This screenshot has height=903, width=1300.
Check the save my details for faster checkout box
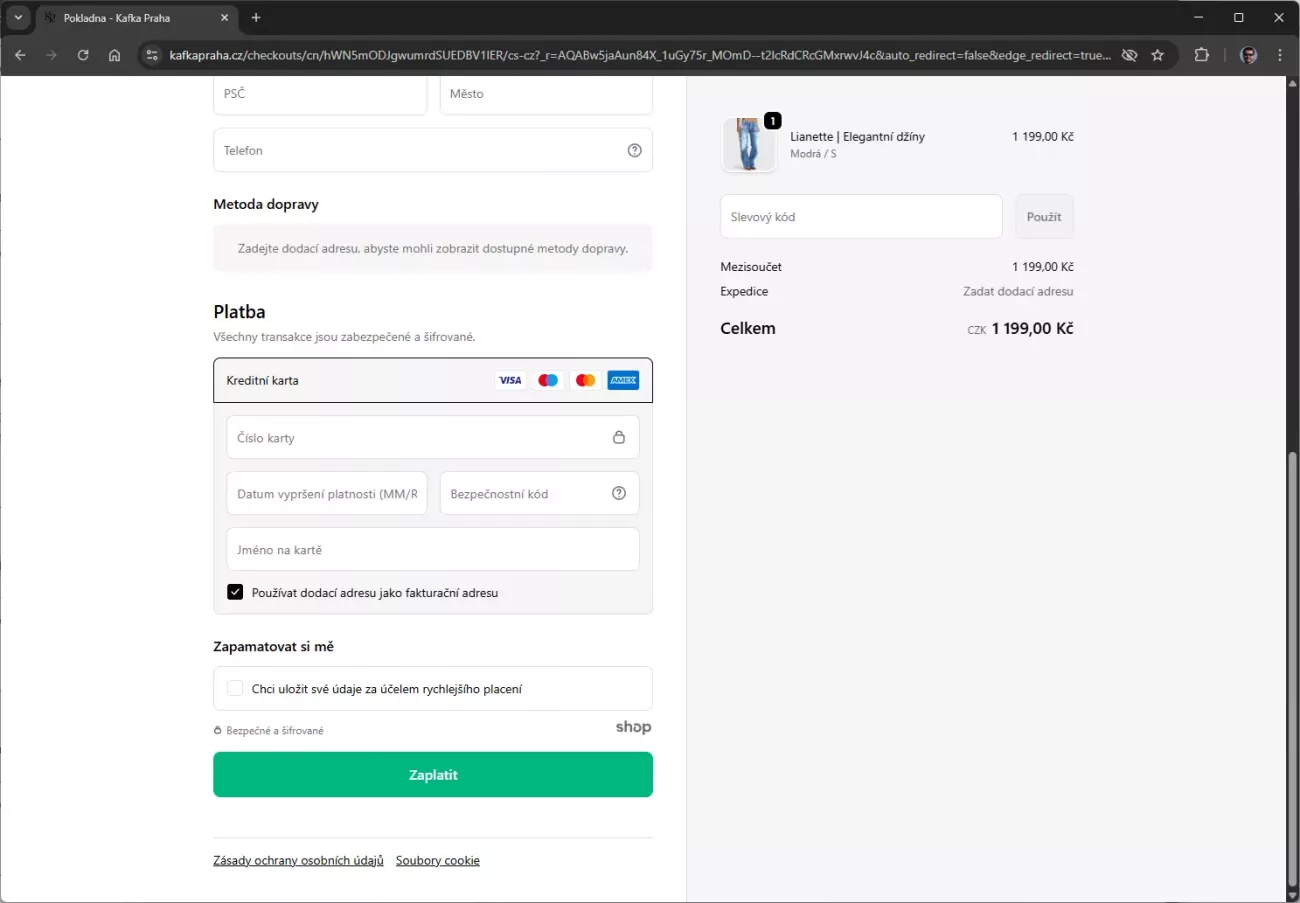tap(235, 688)
